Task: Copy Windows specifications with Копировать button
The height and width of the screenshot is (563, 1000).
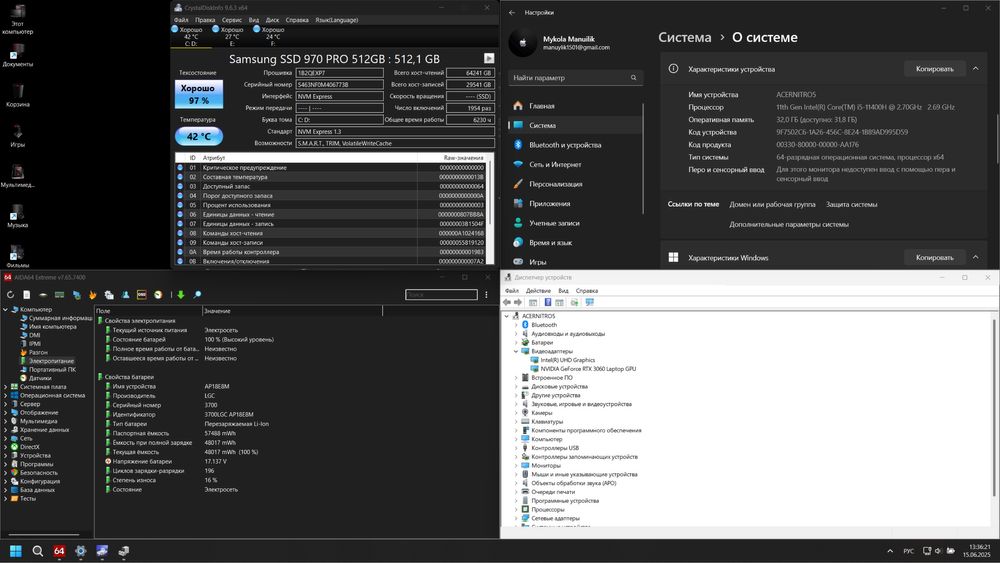Action: pos(934,258)
